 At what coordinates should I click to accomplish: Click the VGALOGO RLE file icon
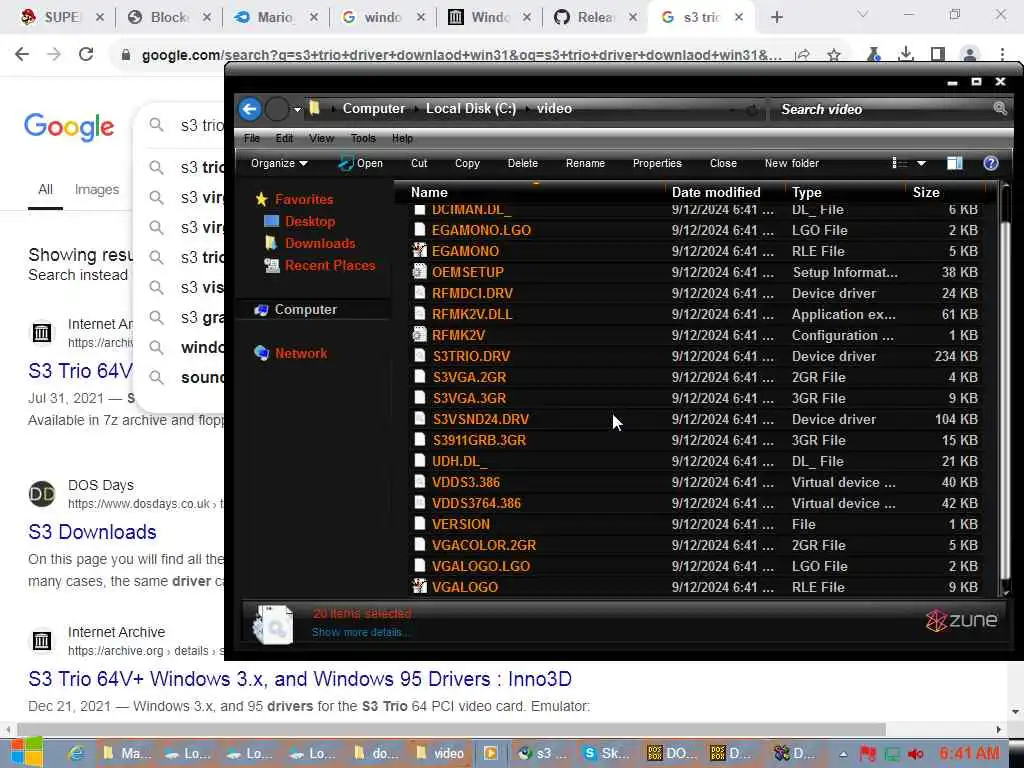click(419, 586)
